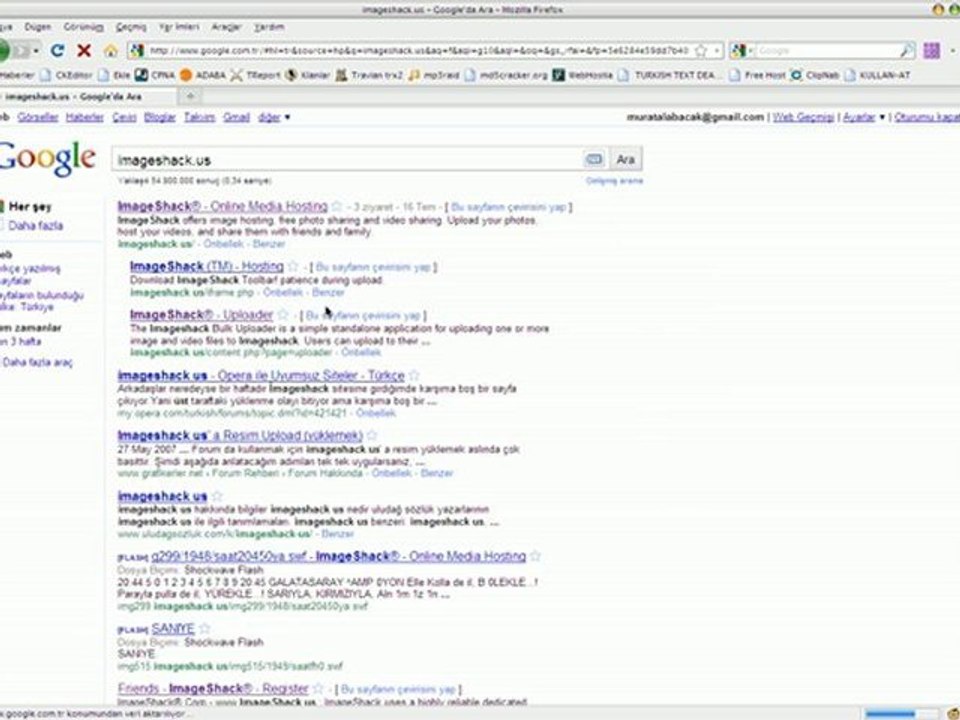This screenshot has height=720, width=960.
Task: Bookmark this page with the address bar star
Action: coord(702,50)
